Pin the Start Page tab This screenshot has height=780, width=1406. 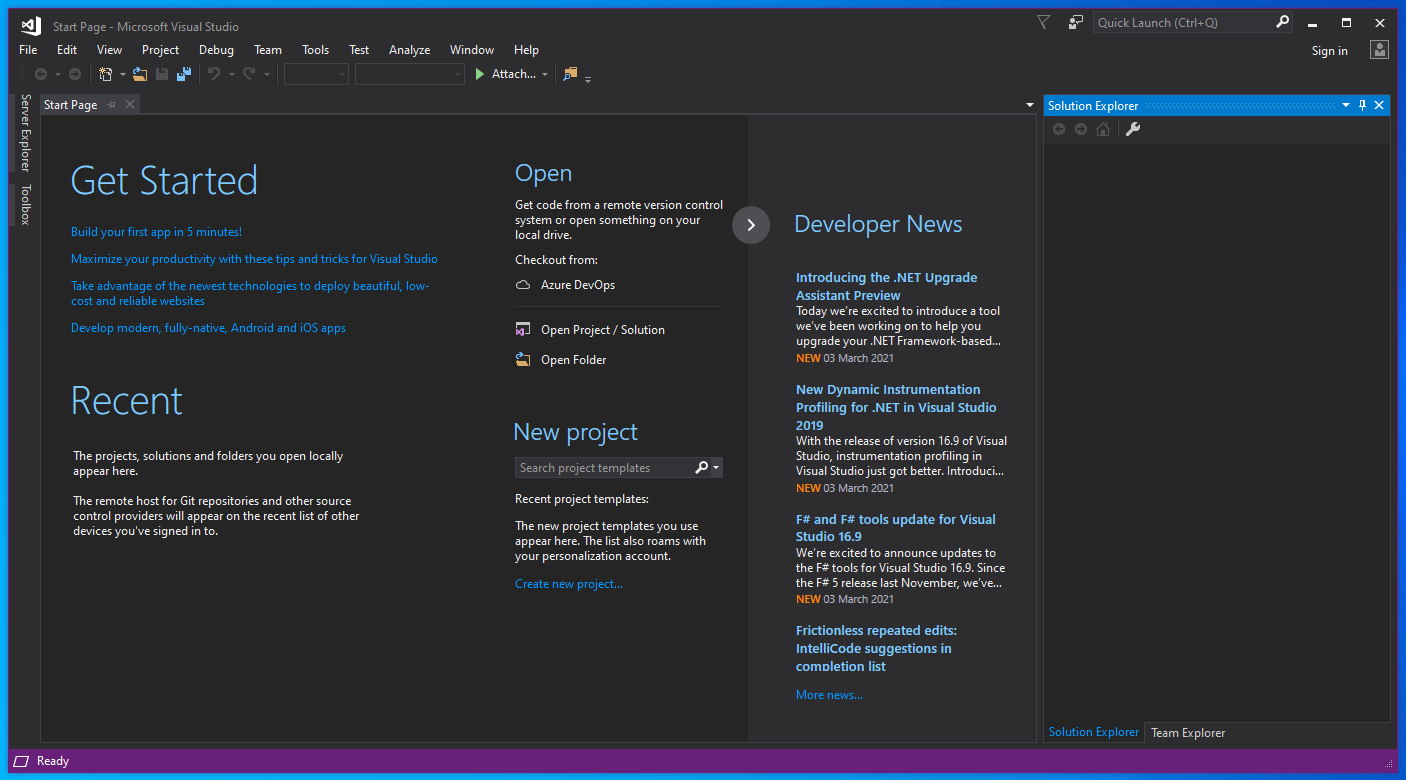[x=113, y=104]
